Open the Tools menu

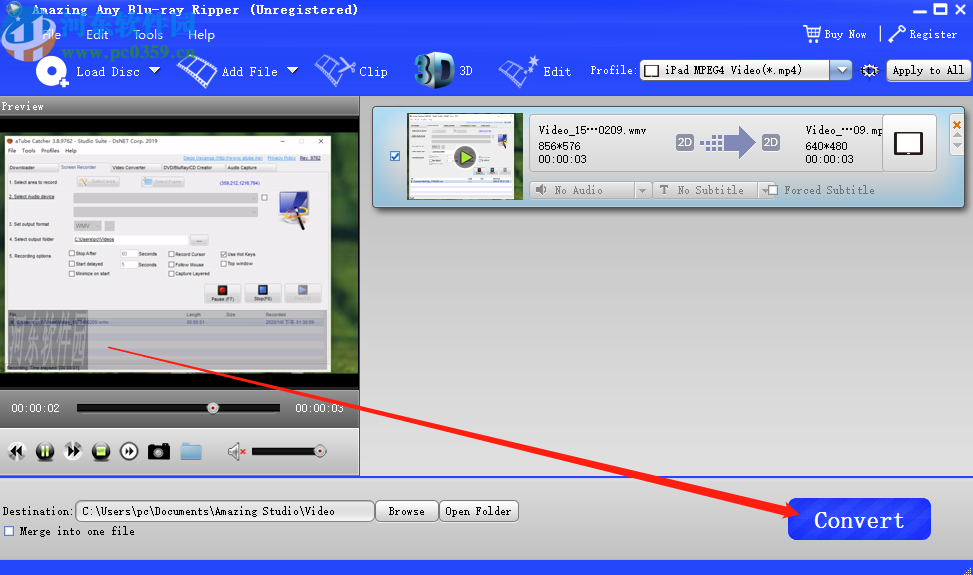(x=148, y=35)
